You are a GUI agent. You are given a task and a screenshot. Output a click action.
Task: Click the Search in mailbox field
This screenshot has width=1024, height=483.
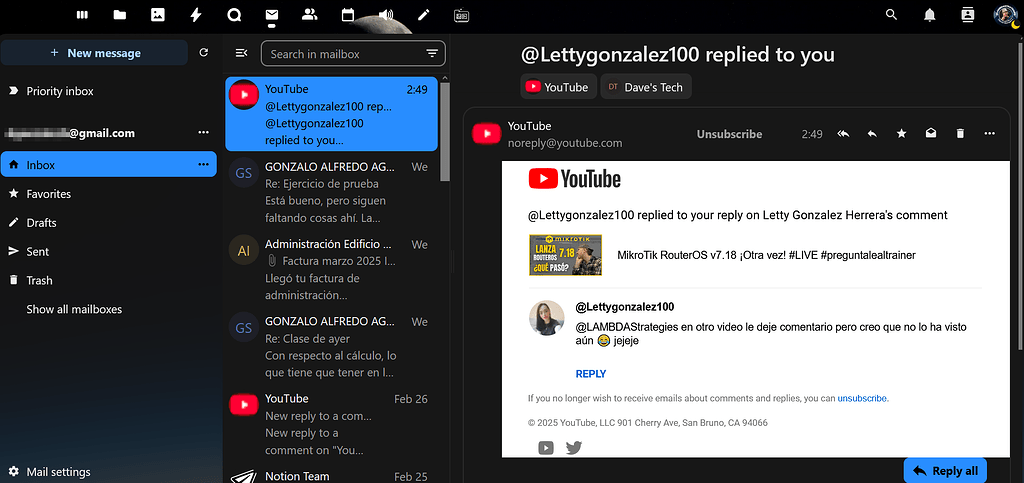pyautogui.click(x=343, y=54)
